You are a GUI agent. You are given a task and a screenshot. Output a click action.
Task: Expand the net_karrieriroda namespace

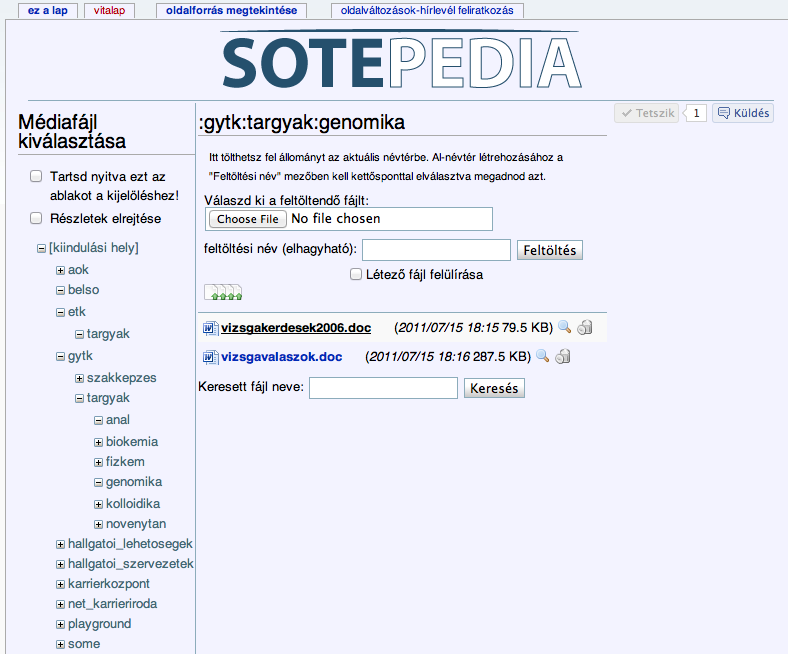tap(60, 604)
